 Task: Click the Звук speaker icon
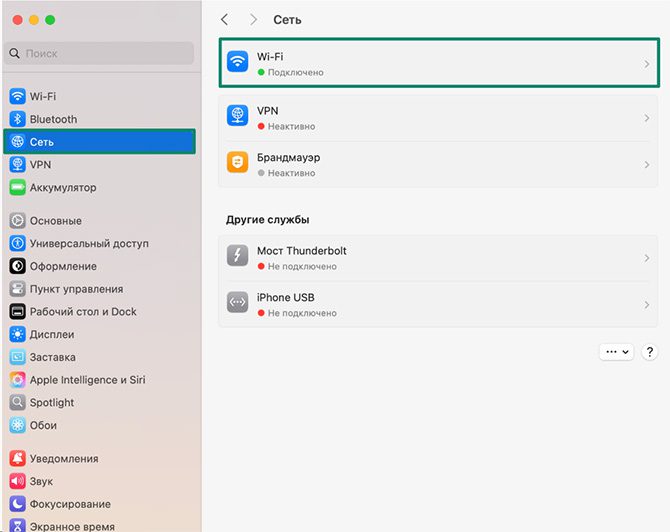click(x=18, y=481)
